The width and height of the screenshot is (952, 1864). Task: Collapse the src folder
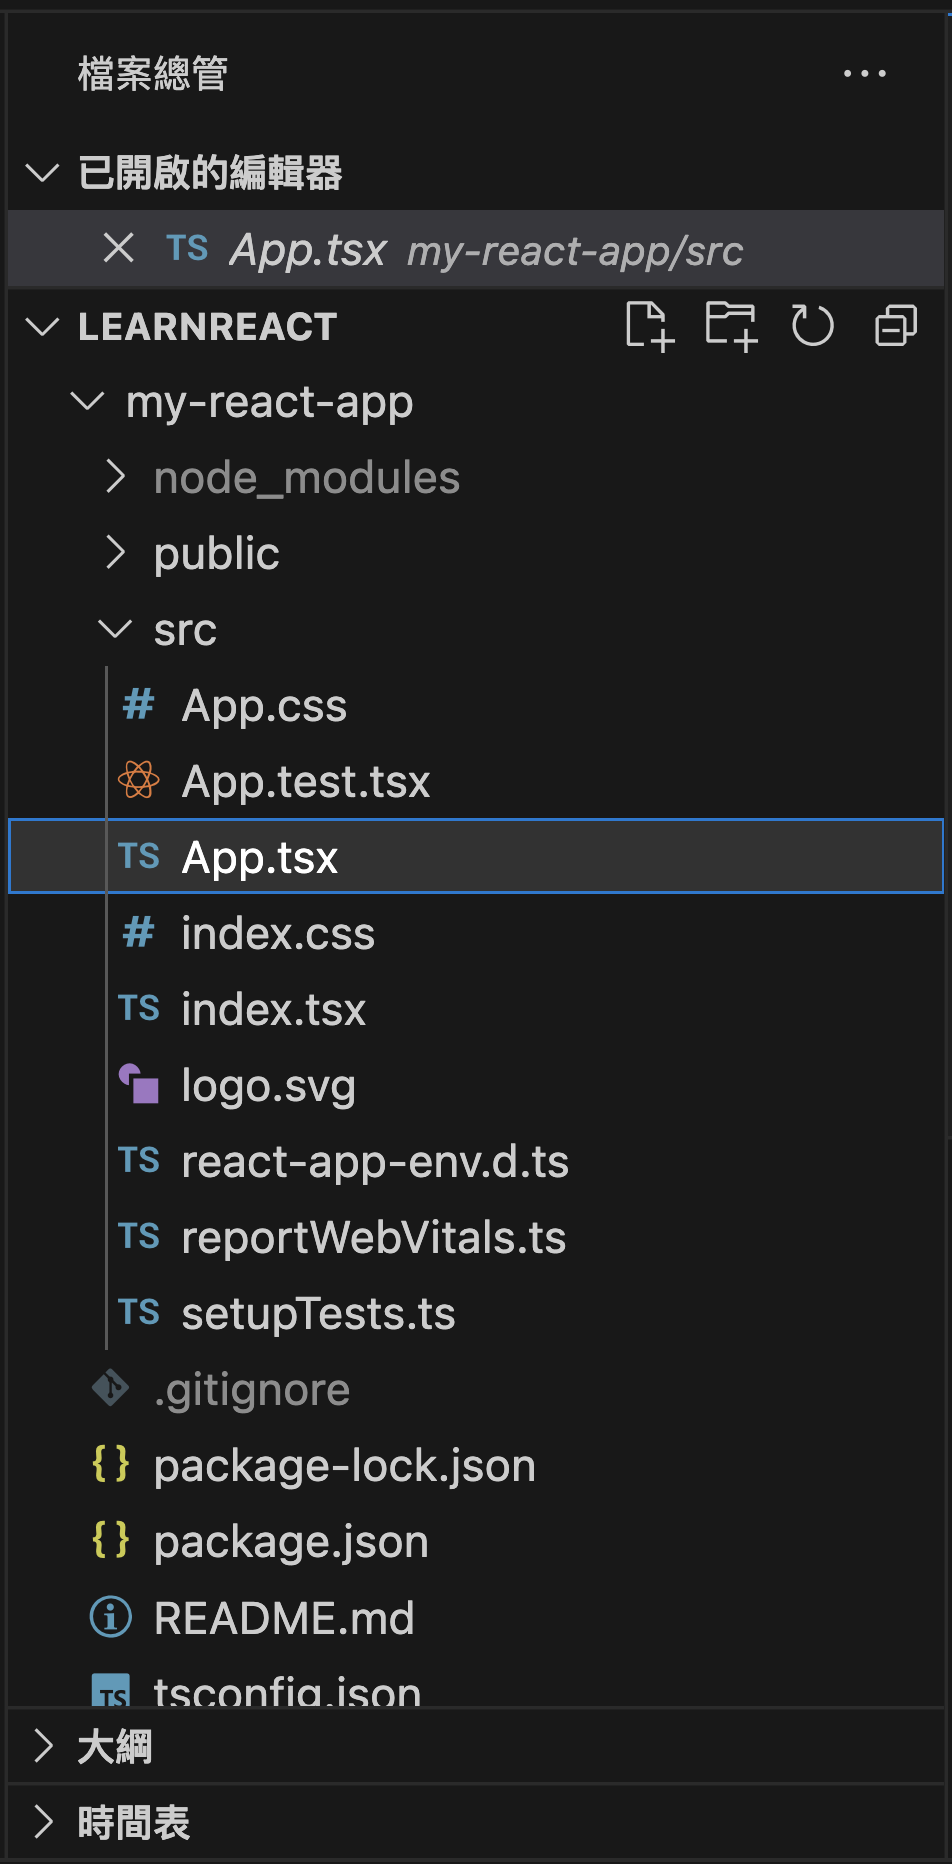(x=116, y=629)
